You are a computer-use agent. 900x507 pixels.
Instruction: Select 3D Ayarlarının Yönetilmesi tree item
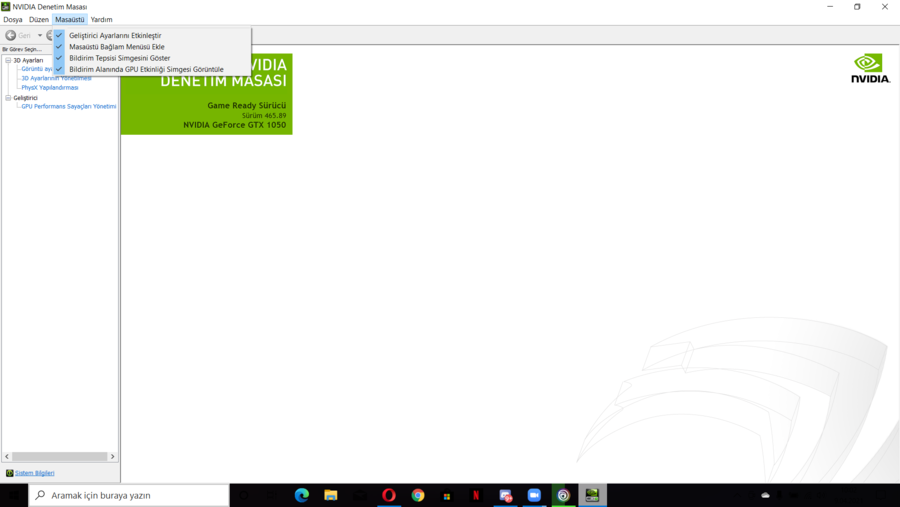[56, 78]
